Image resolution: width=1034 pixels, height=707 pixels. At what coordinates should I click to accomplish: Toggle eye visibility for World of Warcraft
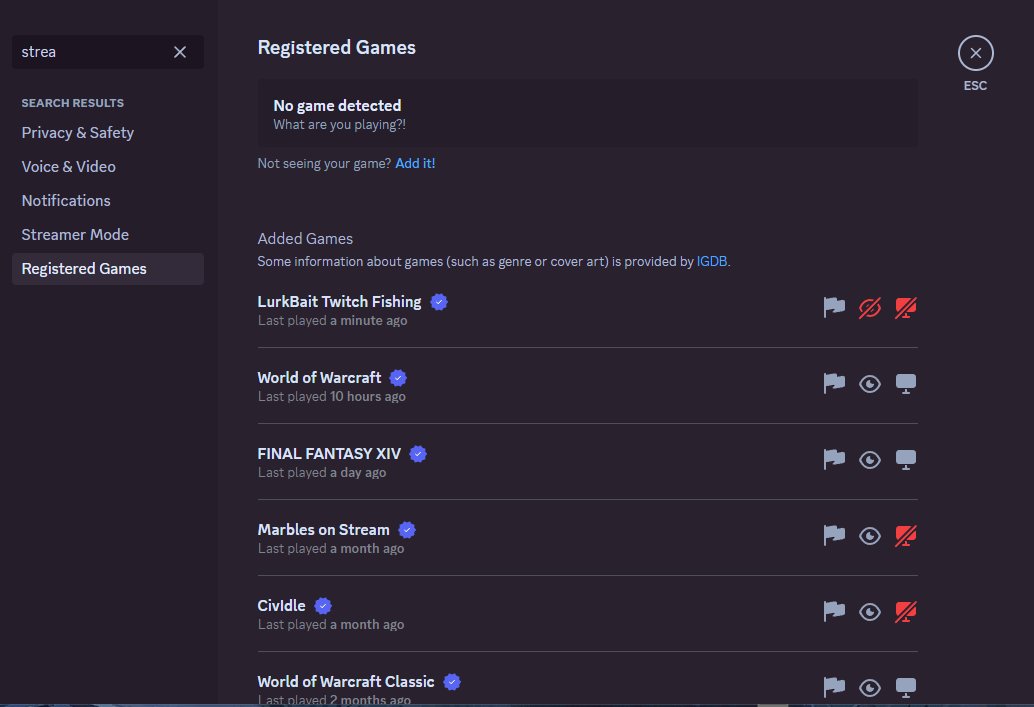tap(870, 384)
